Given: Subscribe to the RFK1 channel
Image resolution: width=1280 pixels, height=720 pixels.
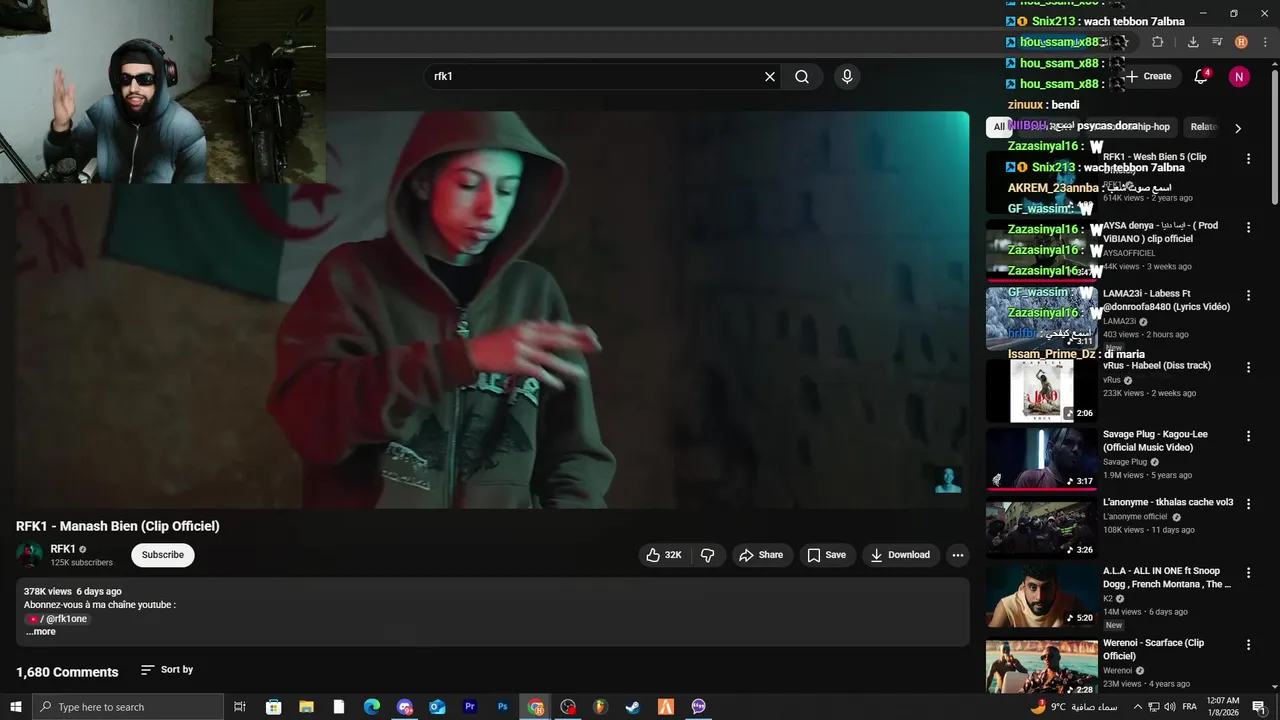Looking at the screenshot, I should point(163,555).
